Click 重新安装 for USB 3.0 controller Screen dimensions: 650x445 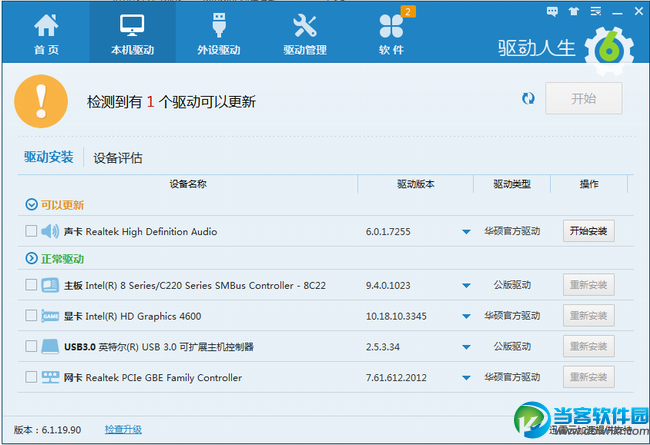(x=589, y=346)
